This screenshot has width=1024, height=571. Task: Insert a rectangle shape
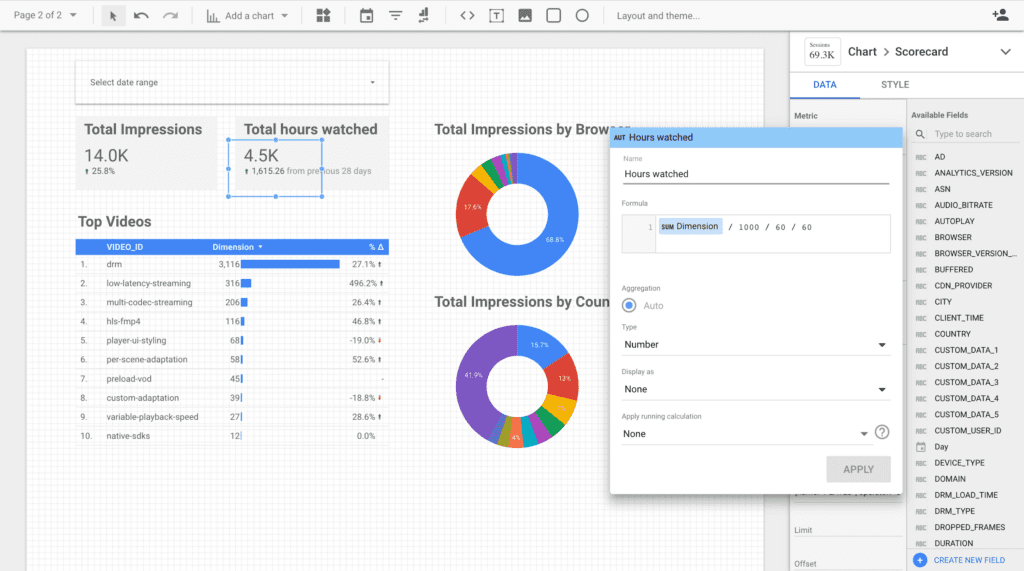pos(554,16)
